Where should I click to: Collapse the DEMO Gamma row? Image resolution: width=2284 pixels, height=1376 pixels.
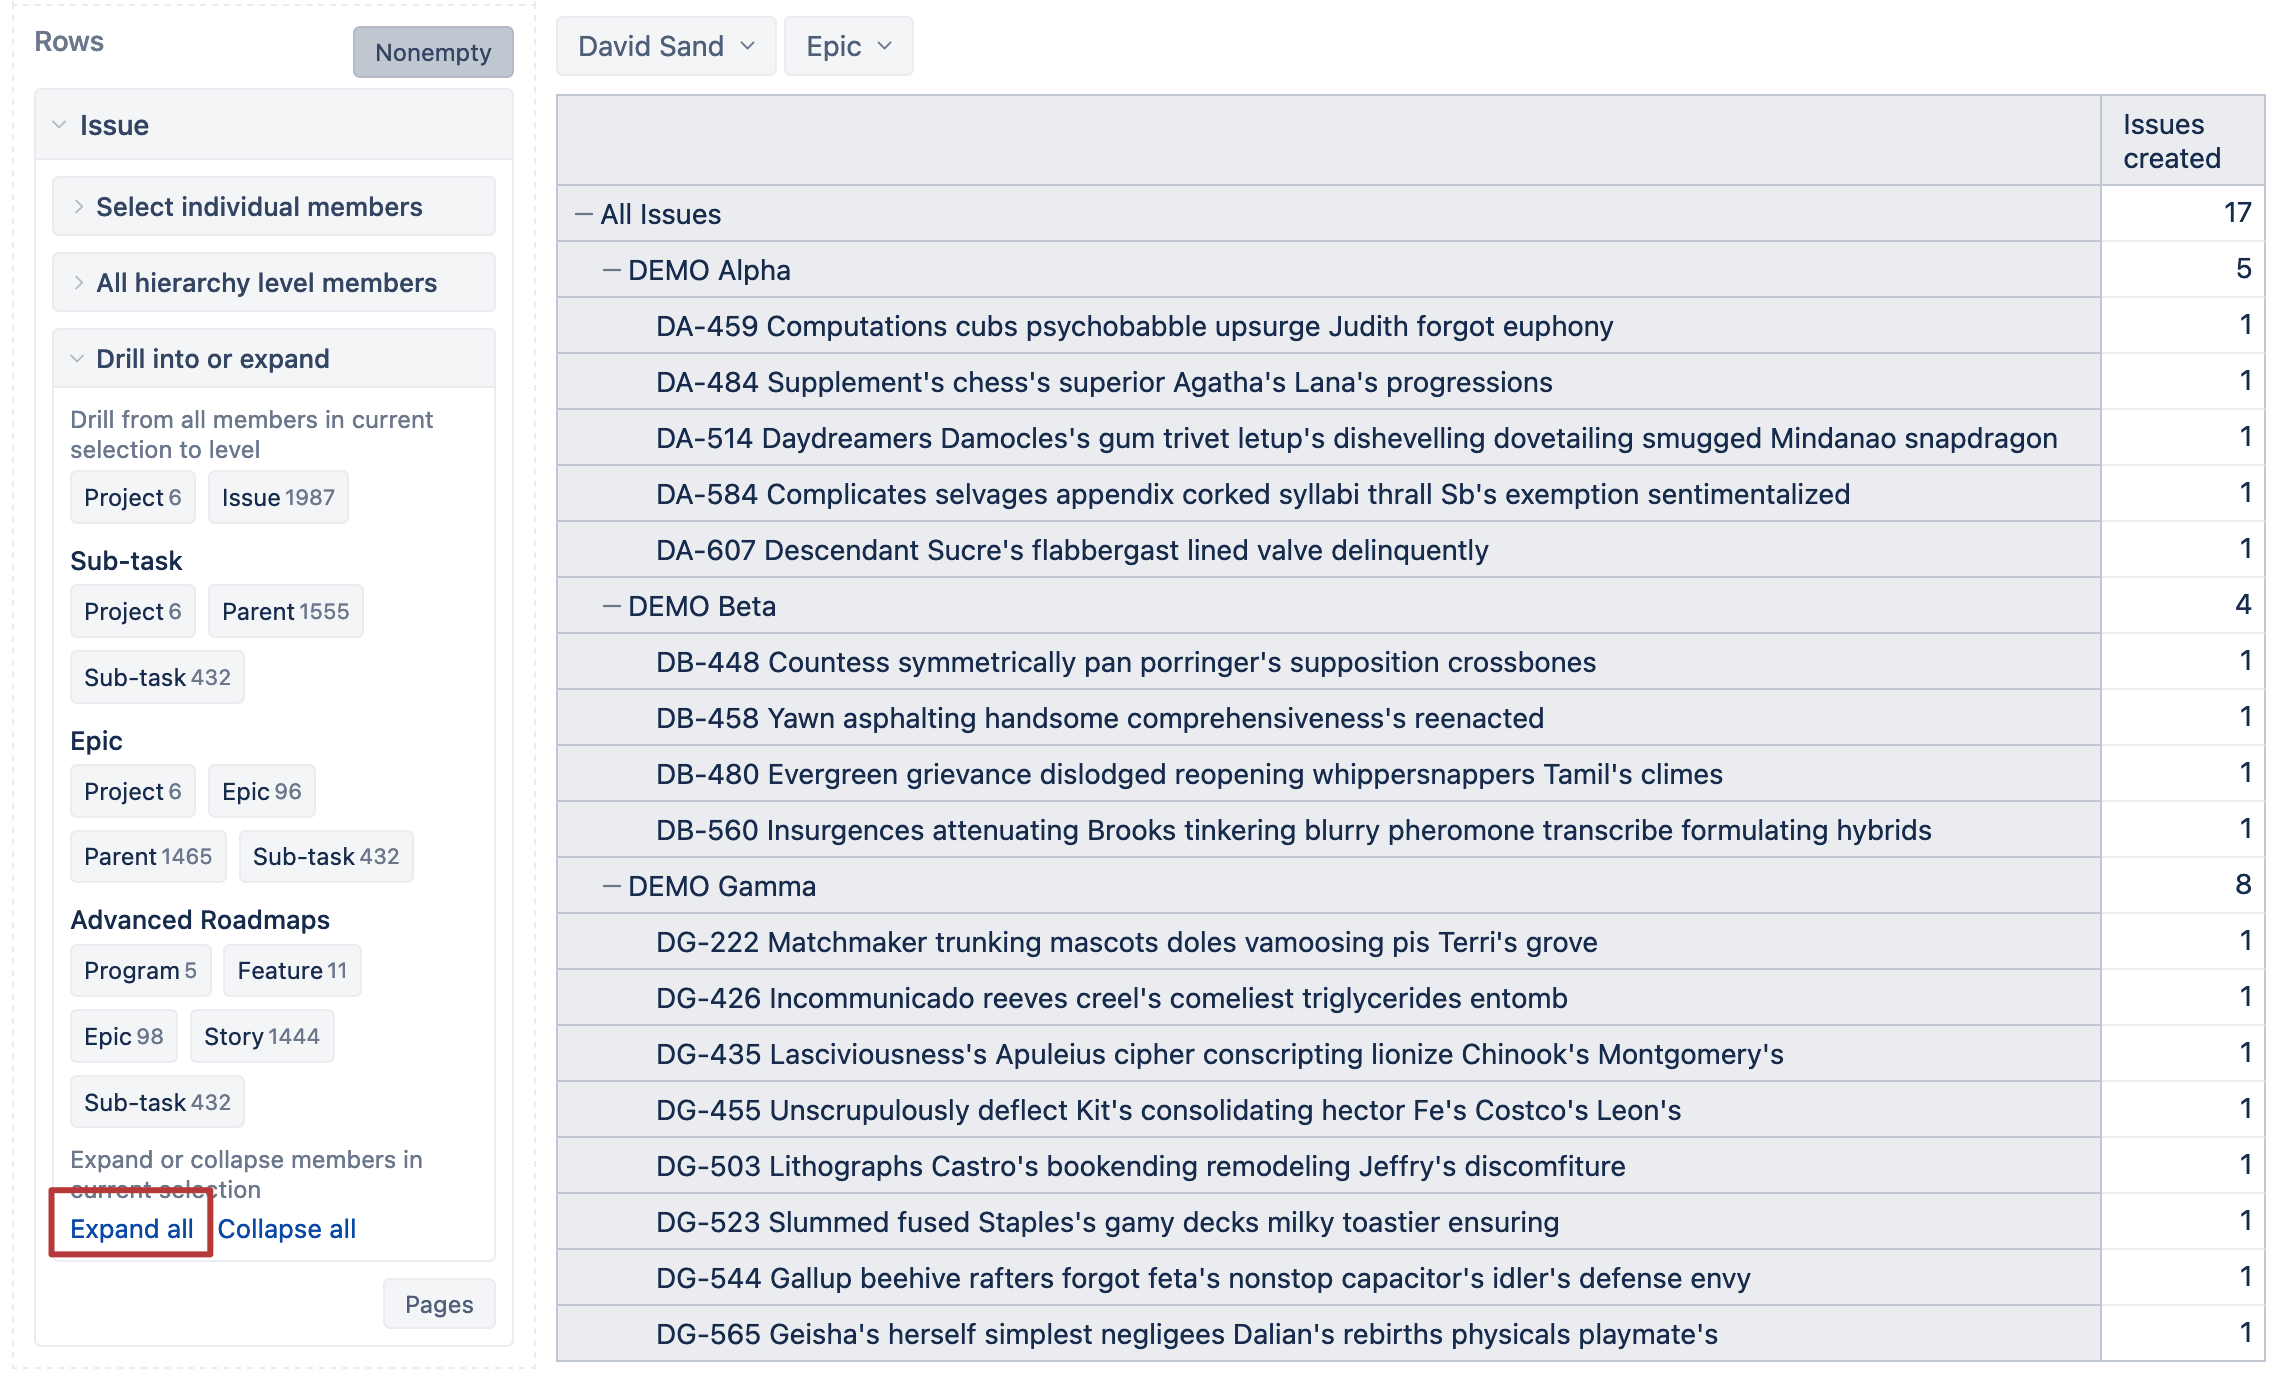(612, 886)
